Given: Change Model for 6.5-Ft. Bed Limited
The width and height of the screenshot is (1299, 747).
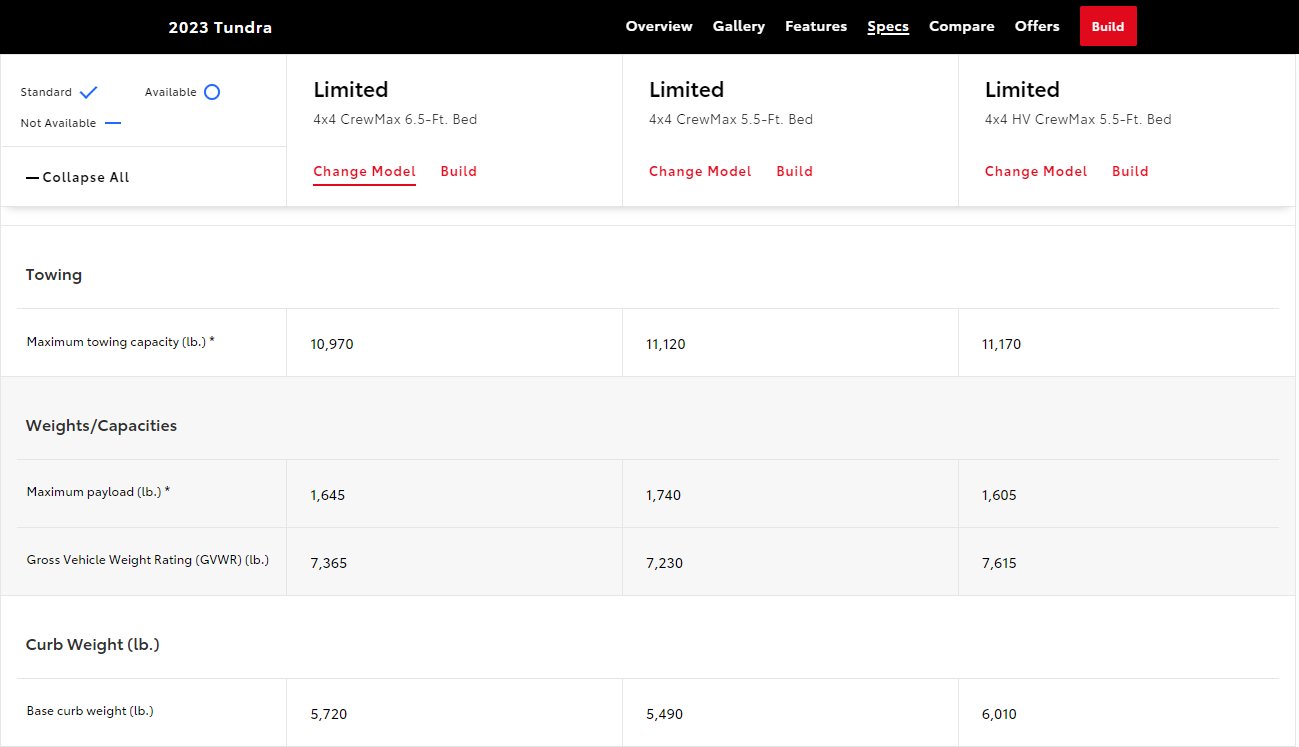Looking at the screenshot, I should [365, 171].
